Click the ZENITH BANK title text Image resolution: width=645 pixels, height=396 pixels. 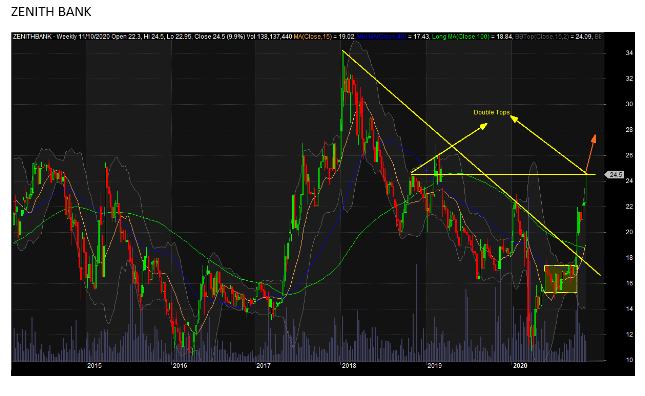click(x=51, y=12)
